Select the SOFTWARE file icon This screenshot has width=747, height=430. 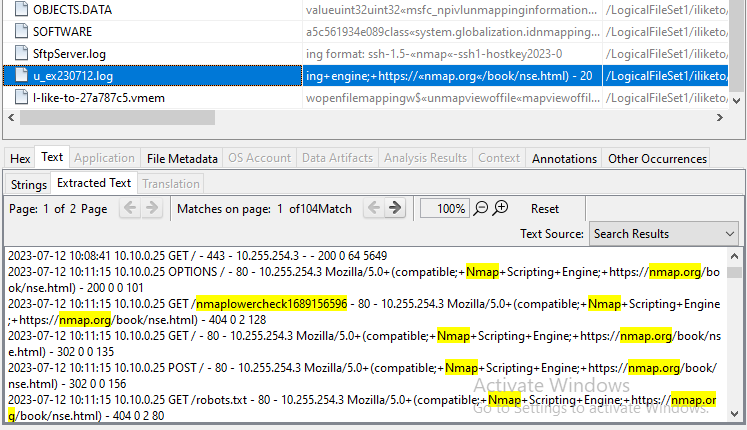click(x=21, y=31)
